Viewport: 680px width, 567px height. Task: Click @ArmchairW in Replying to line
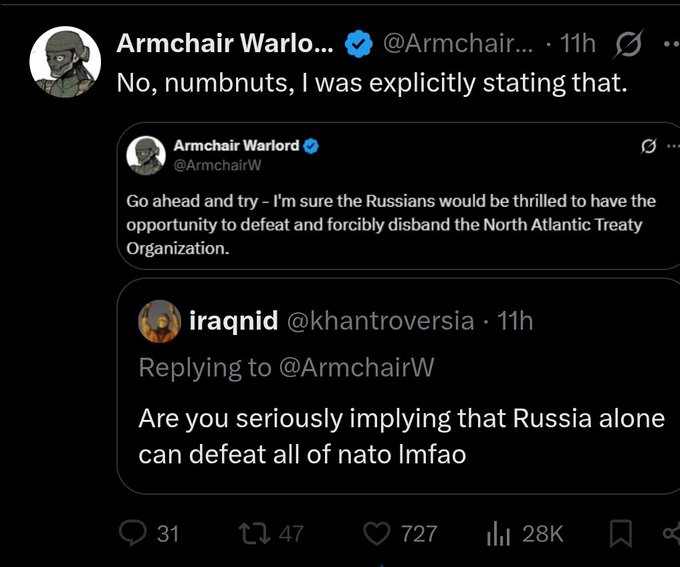click(x=356, y=367)
